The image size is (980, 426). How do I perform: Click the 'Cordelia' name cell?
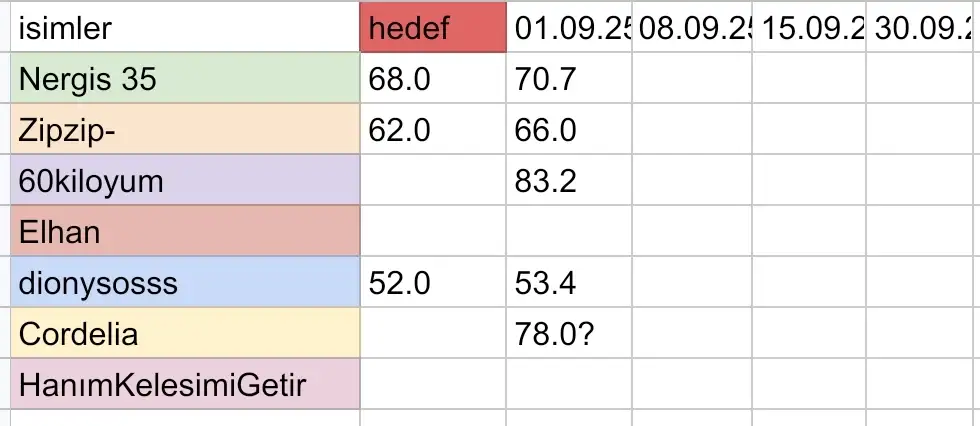click(185, 333)
